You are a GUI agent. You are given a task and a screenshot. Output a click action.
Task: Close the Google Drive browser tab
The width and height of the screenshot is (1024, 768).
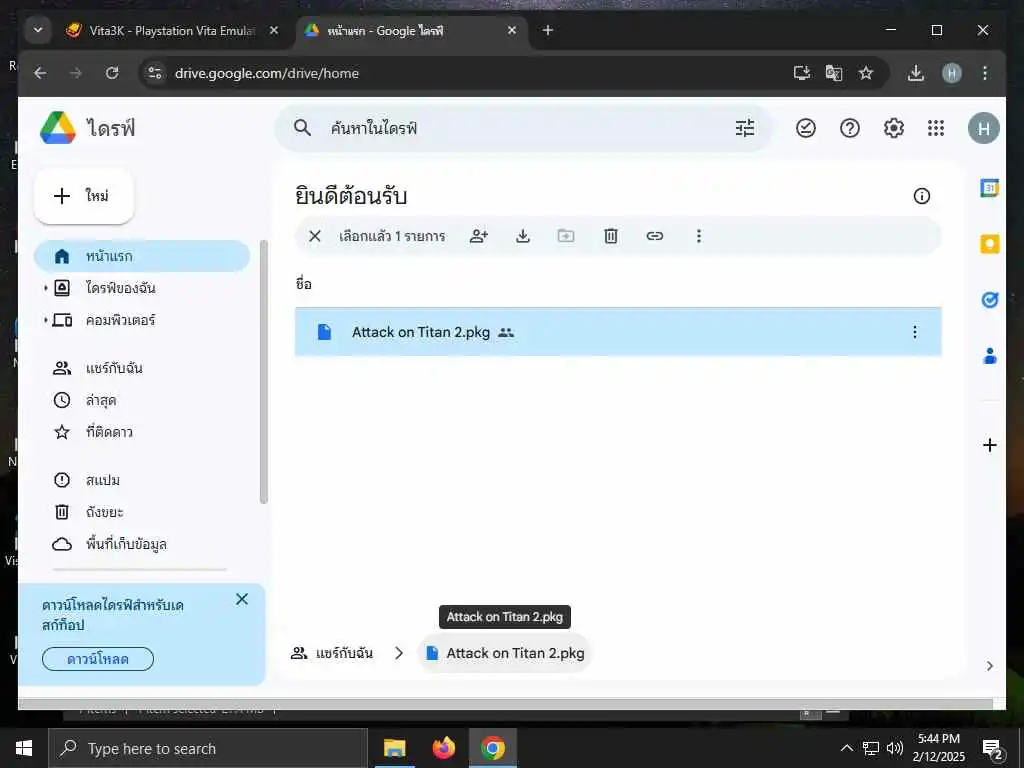pos(512,30)
